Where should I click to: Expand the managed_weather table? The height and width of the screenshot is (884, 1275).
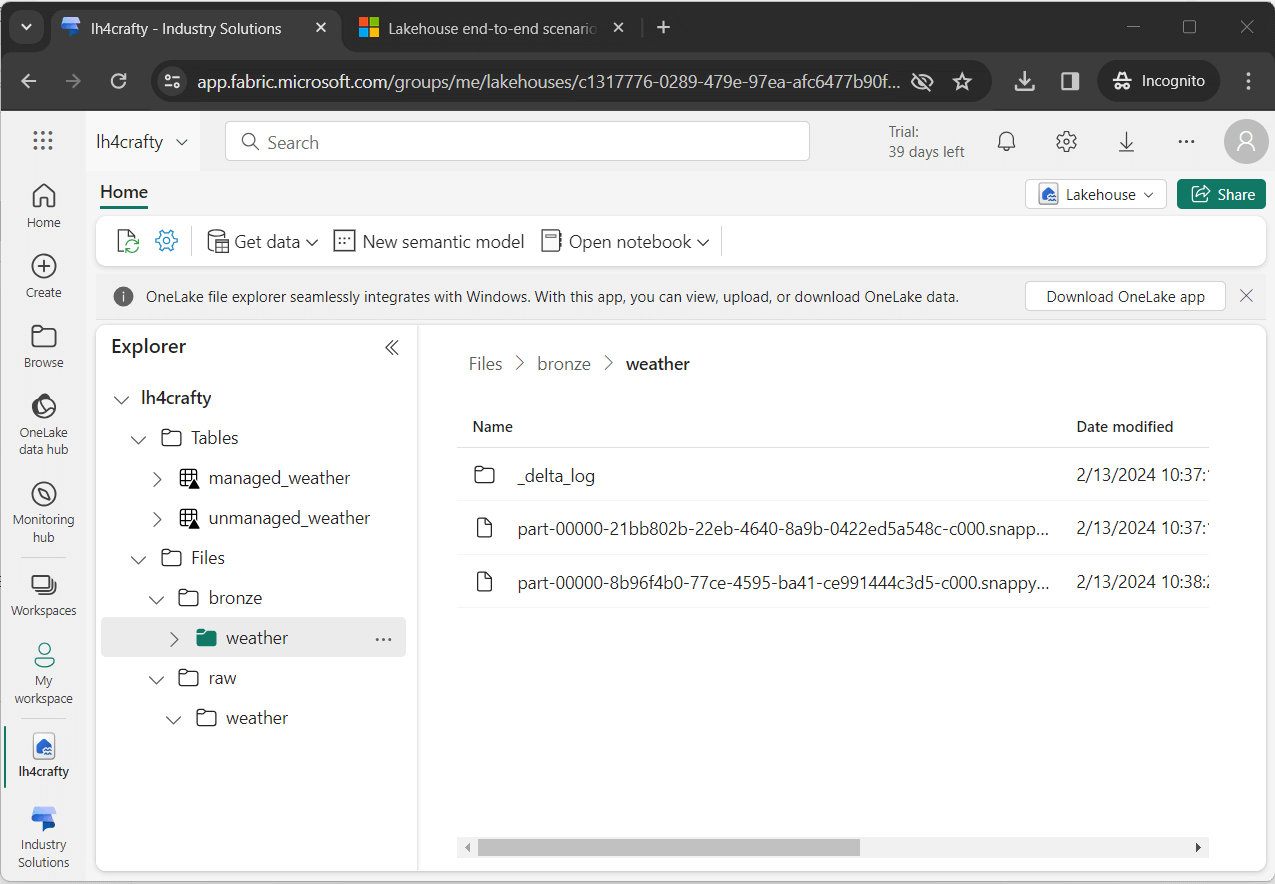coord(157,479)
